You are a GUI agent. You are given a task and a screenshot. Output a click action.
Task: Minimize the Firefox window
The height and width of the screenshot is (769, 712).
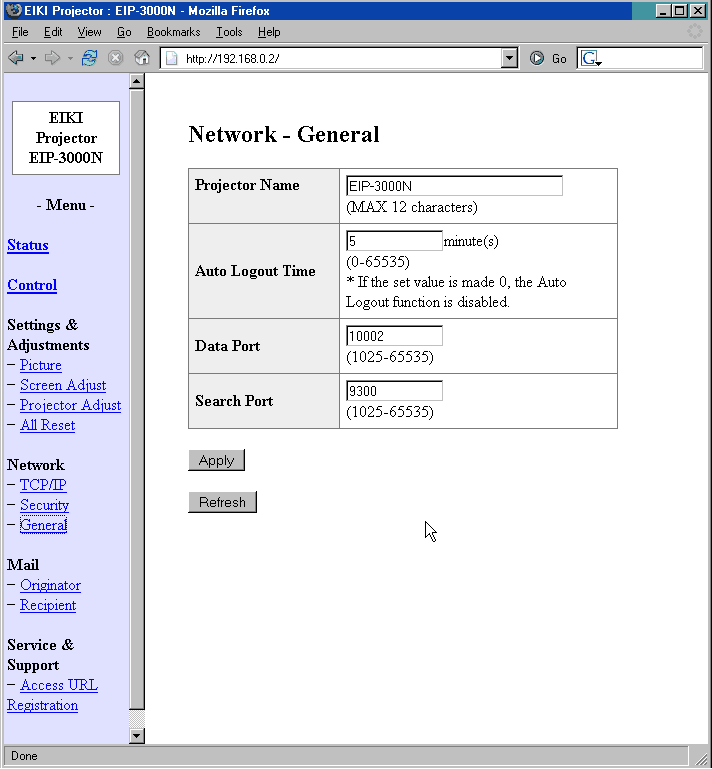(x=663, y=10)
